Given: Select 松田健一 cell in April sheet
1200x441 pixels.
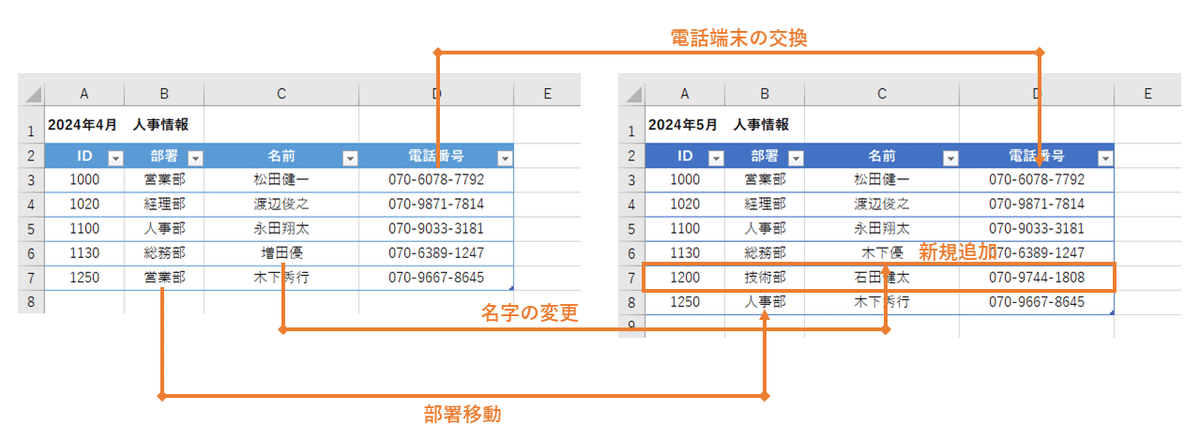Looking at the screenshot, I should [282, 180].
